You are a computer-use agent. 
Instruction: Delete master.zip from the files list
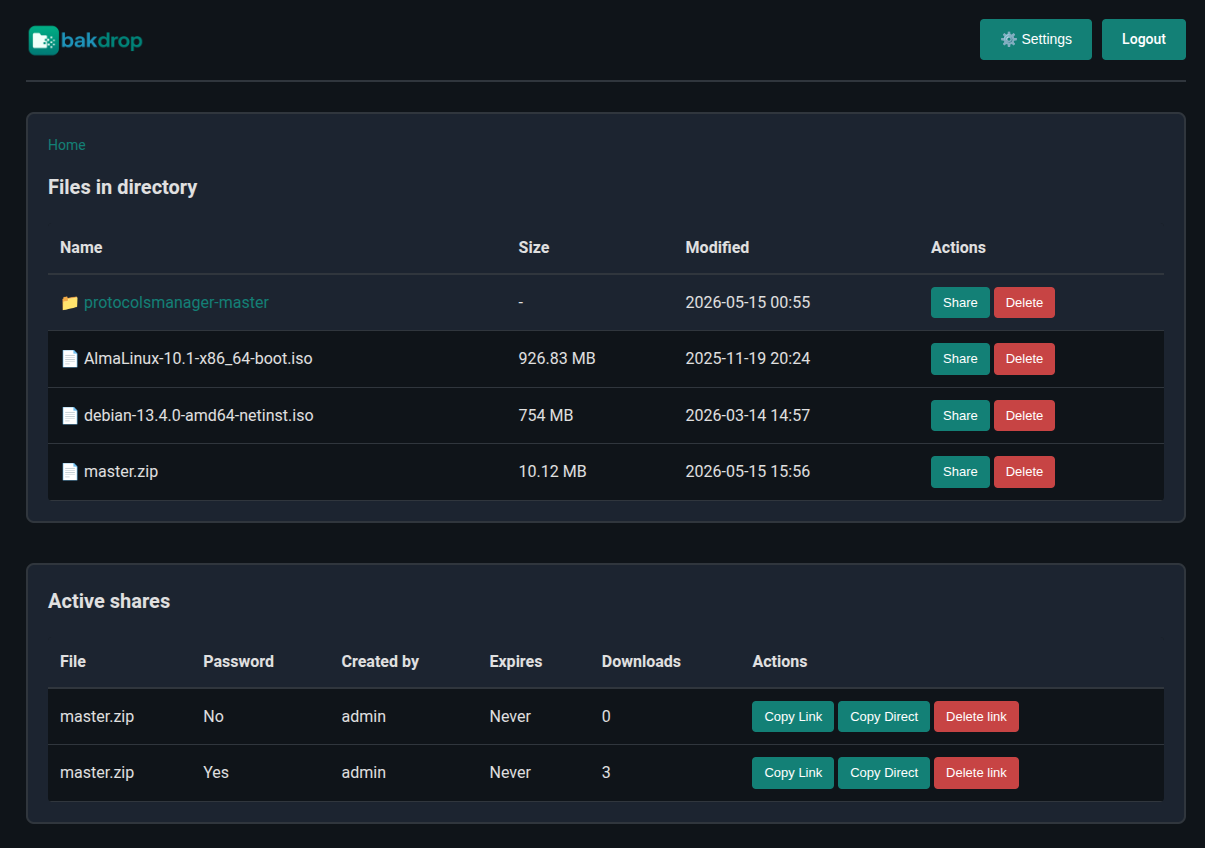[x=1024, y=471]
